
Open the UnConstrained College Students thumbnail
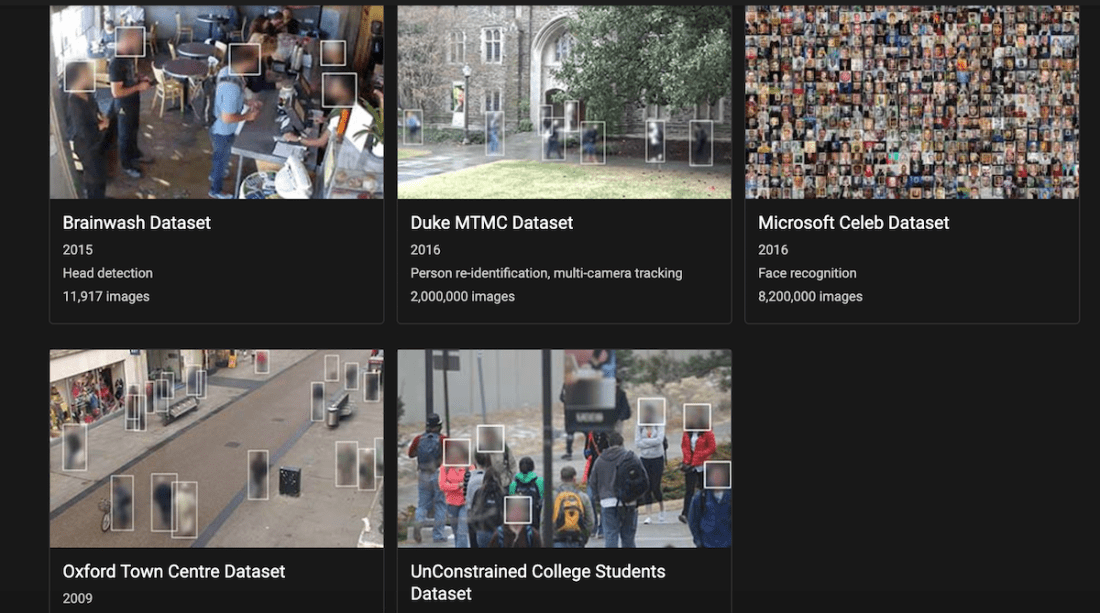click(x=564, y=448)
